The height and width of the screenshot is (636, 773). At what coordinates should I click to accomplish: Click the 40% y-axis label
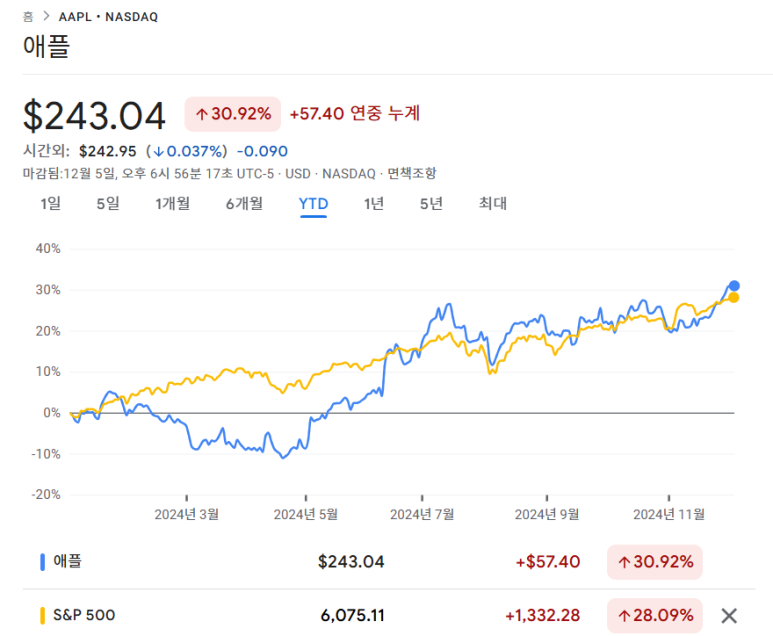(48, 248)
